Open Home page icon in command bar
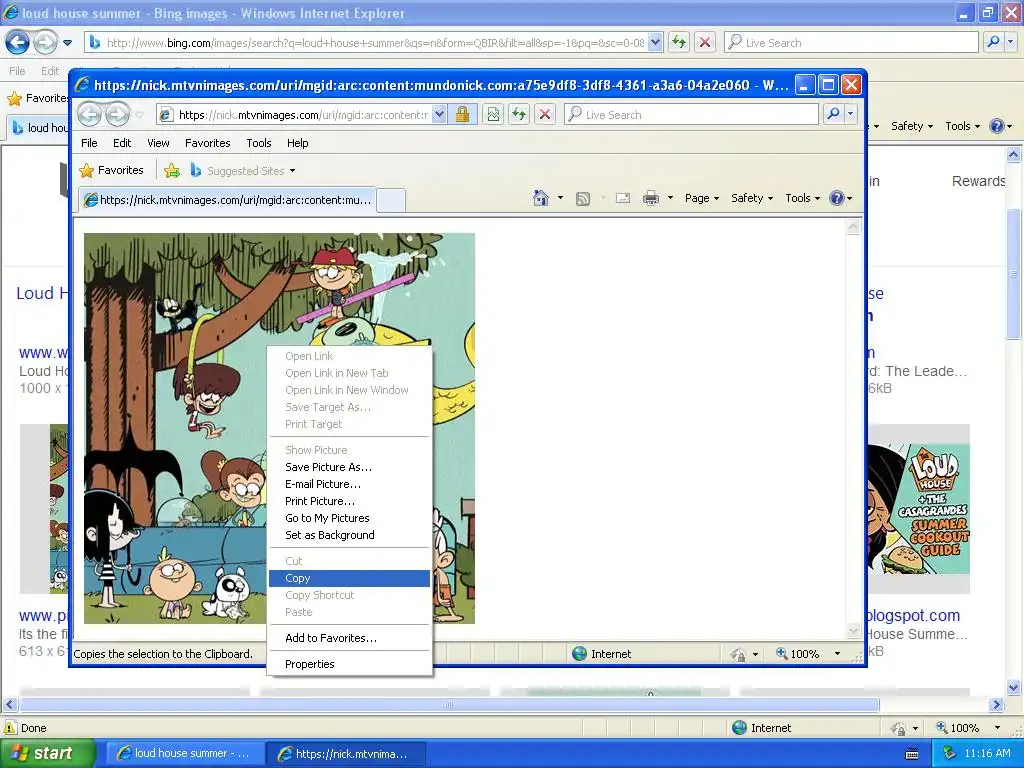Viewport: 1024px width, 768px height. coord(541,198)
